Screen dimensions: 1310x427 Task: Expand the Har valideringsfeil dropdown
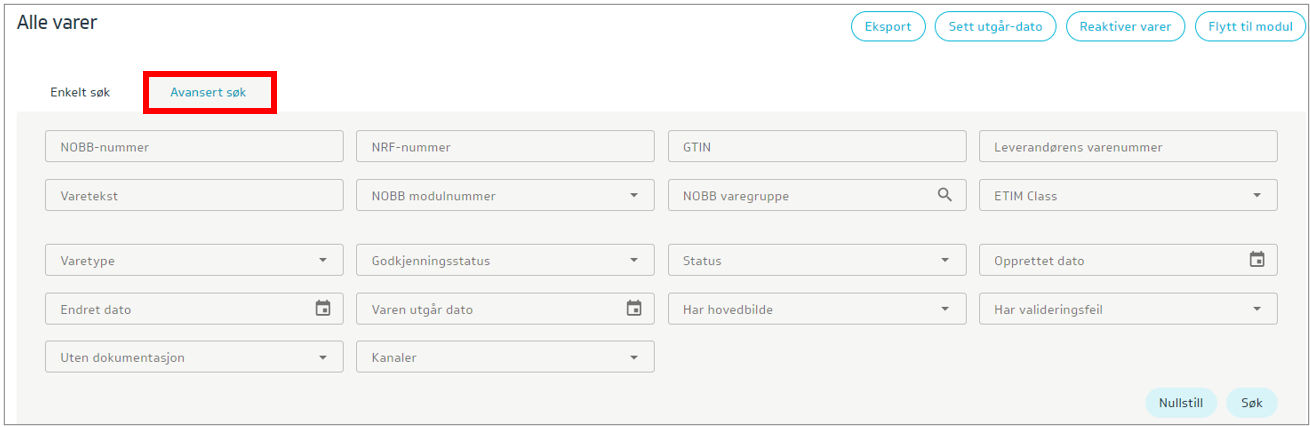tap(1256, 309)
